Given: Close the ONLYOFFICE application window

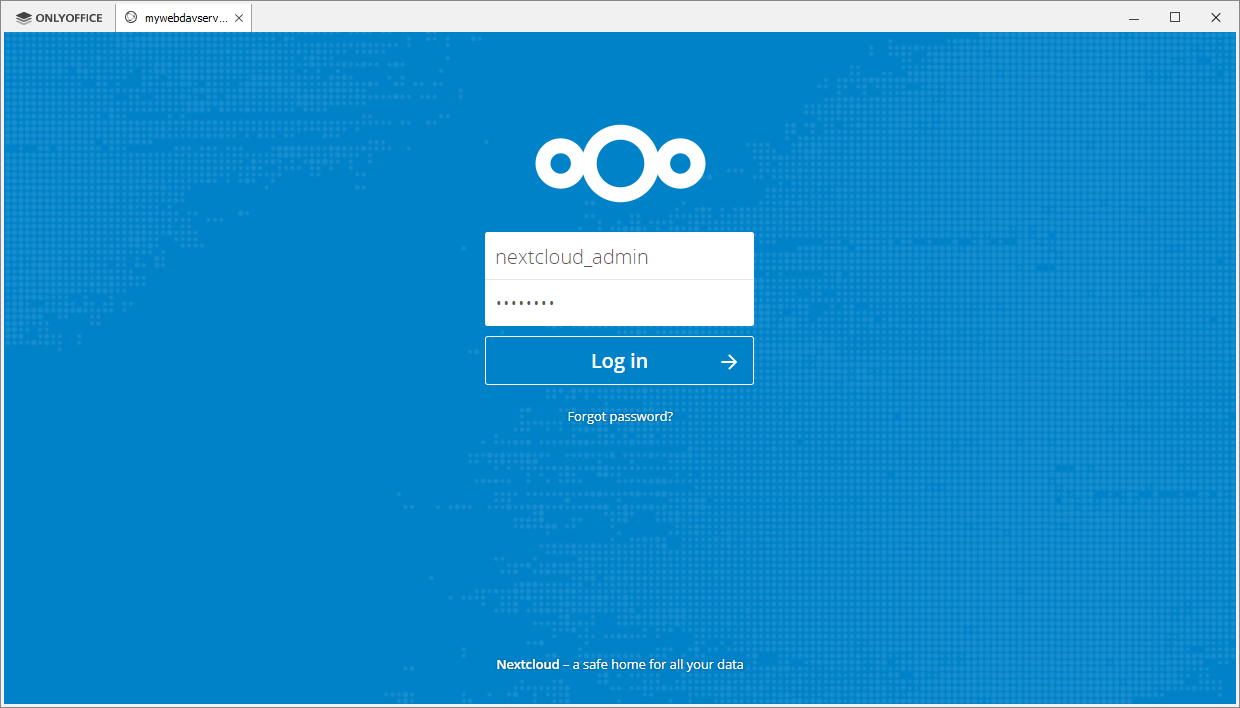Looking at the screenshot, I should tap(1216, 17).
